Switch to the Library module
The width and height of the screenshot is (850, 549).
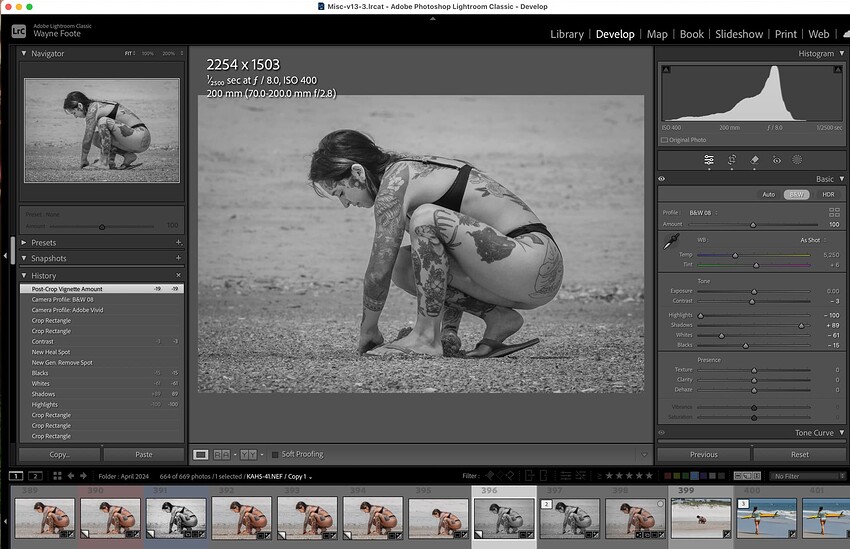point(566,34)
